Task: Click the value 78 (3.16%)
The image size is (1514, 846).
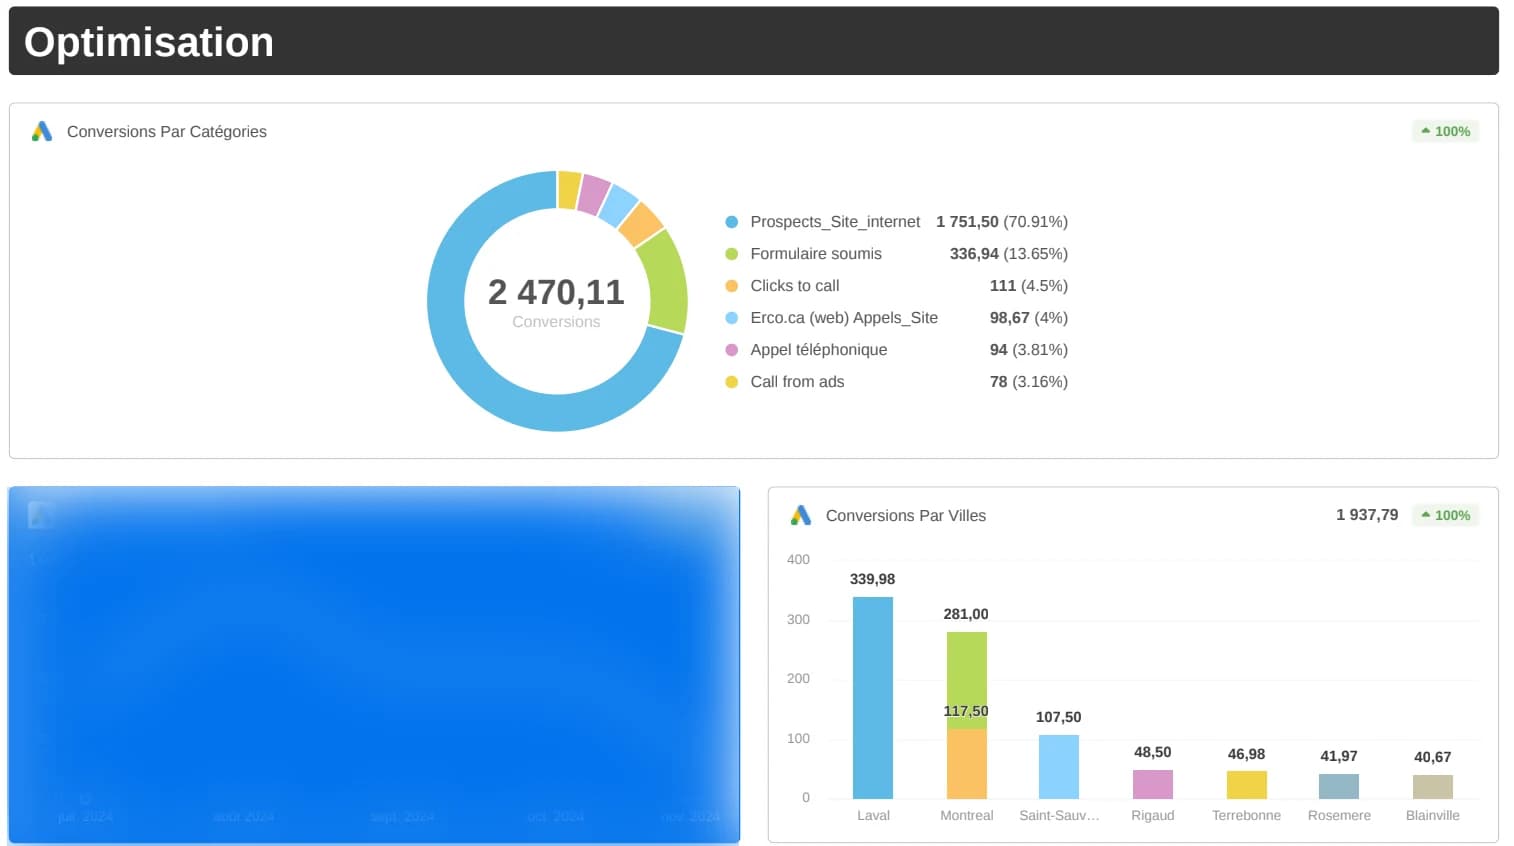Action: 1029,382
